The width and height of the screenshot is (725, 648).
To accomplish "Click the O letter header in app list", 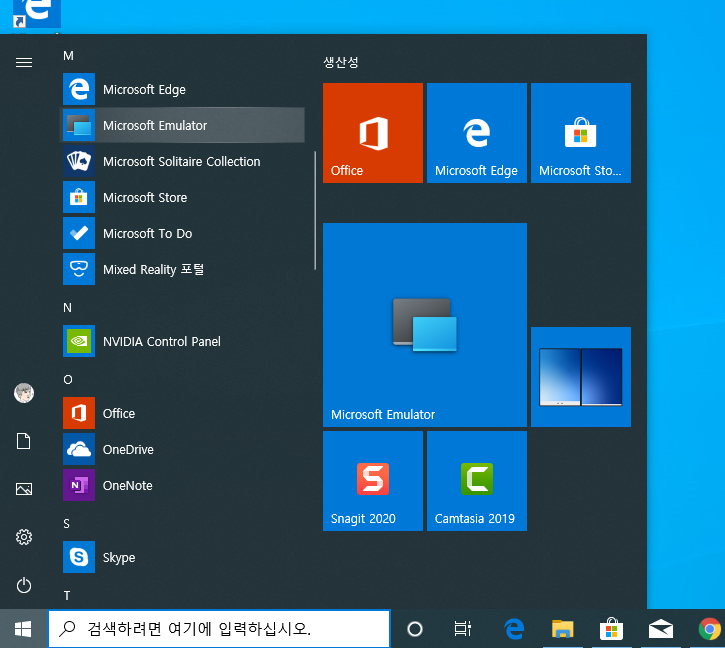I will click(68, 380).
